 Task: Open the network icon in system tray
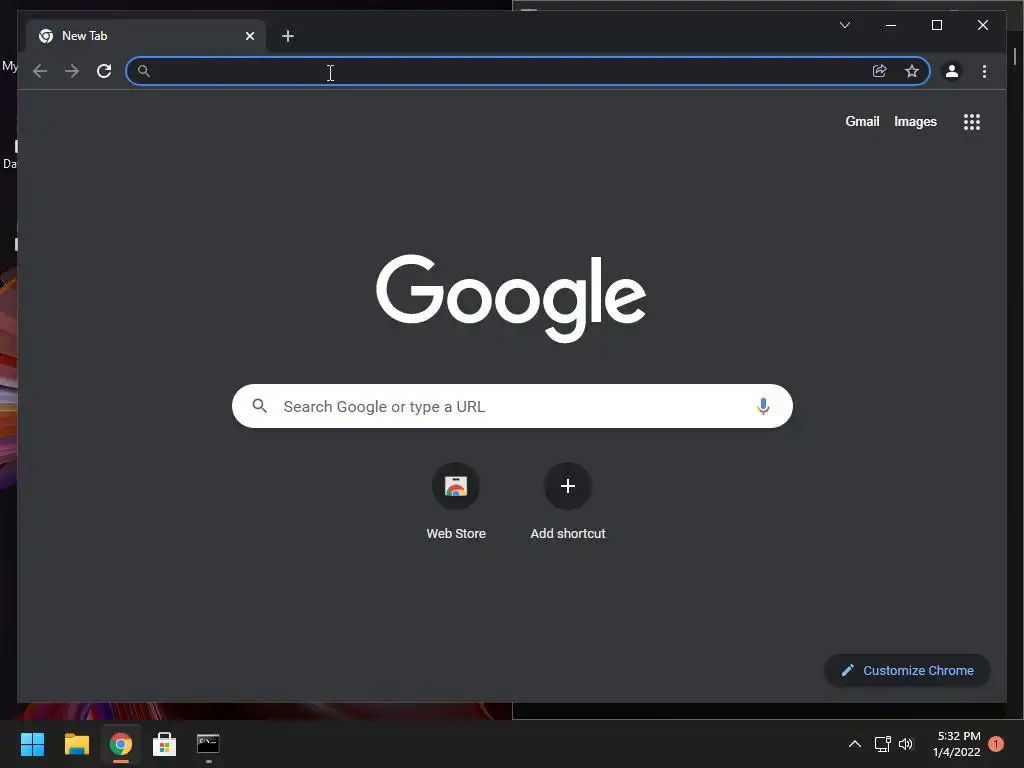tap(882, 744)
